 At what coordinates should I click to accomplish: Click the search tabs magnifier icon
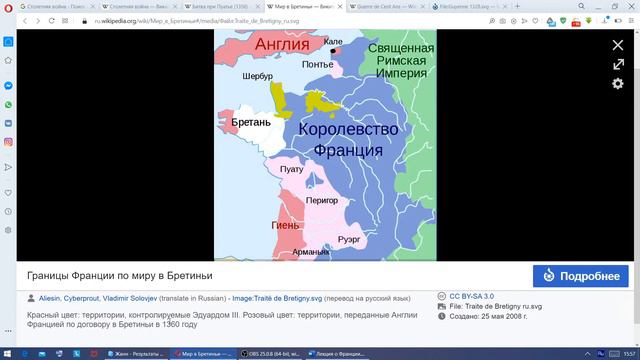pos(581,6)
